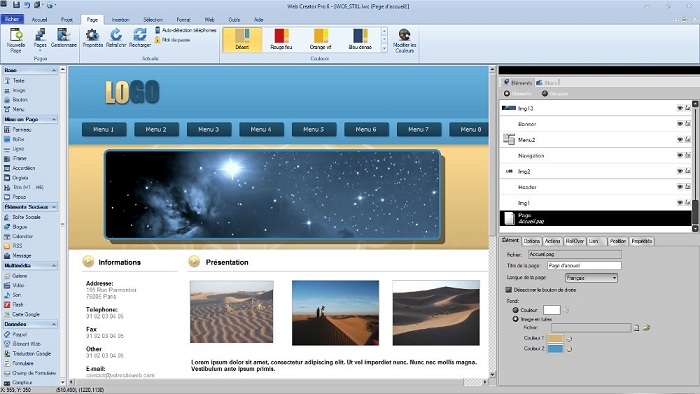Switch to the Format ribbon tab

coord(183,20)
